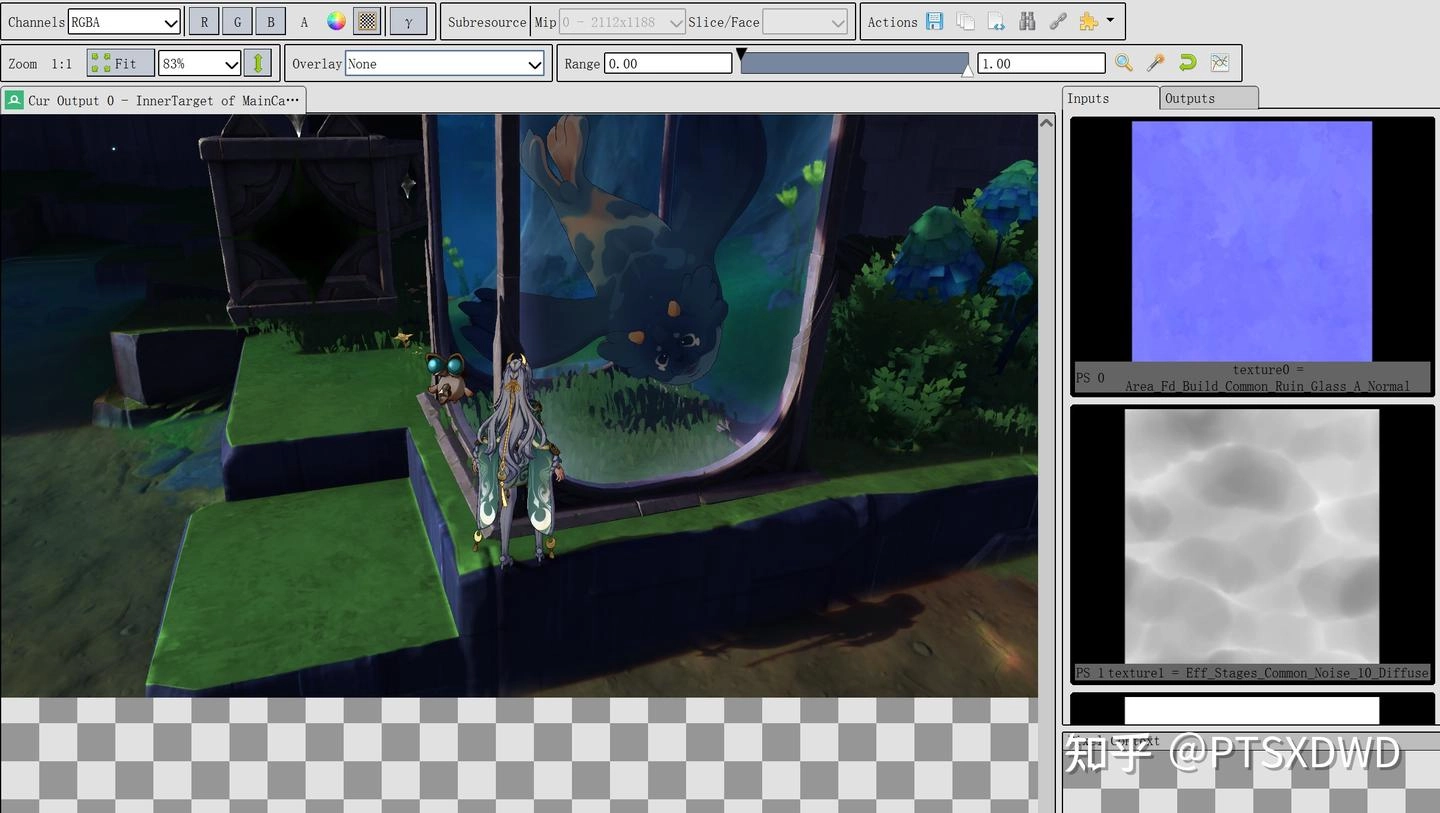Select the Cur Output 0 InnerTarget tab
The image size is (1440, 813).
[153, 100]
